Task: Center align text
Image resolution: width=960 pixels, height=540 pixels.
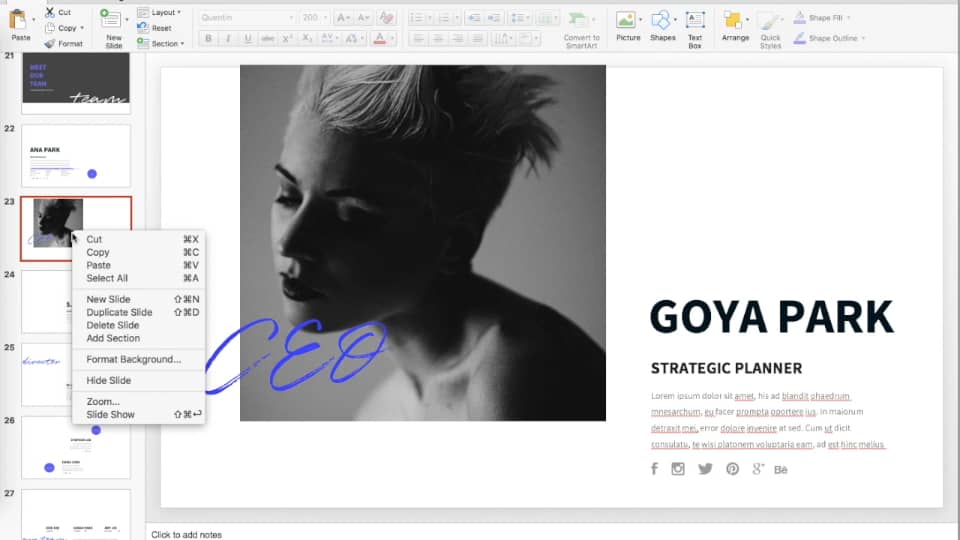Action: 438,39
